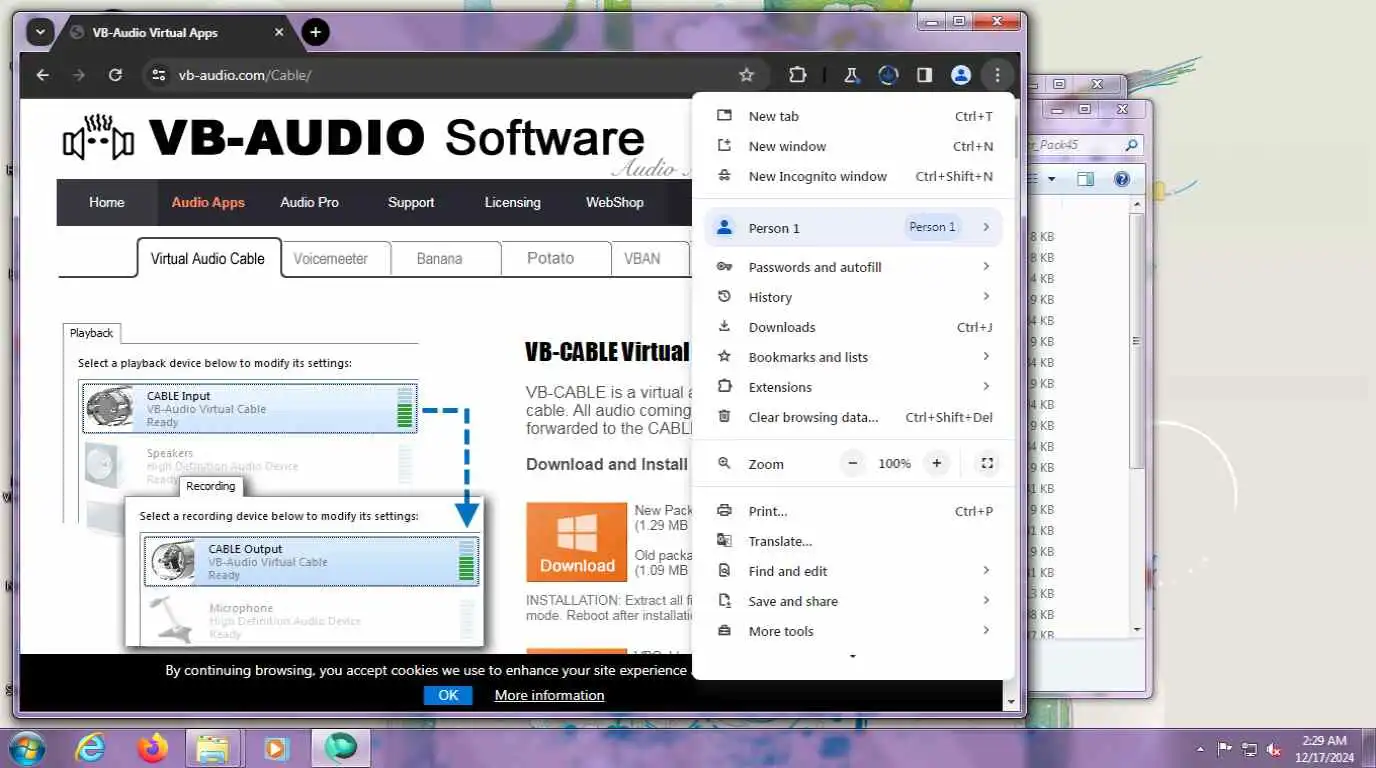This screenshot has height=768, width=1376.
Task: Expand the History submenu
Action: point(854,297)
